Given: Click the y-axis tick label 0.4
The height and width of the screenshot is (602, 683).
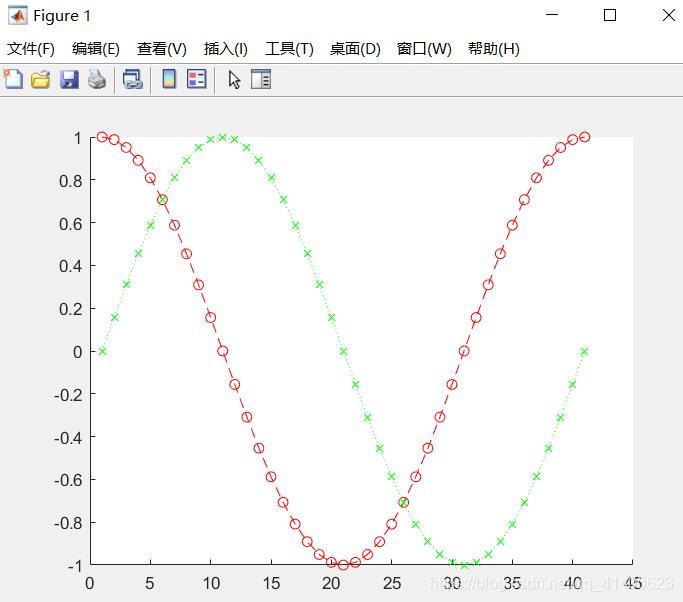Looking at the screenshot, I should click(x=71, y=266).
